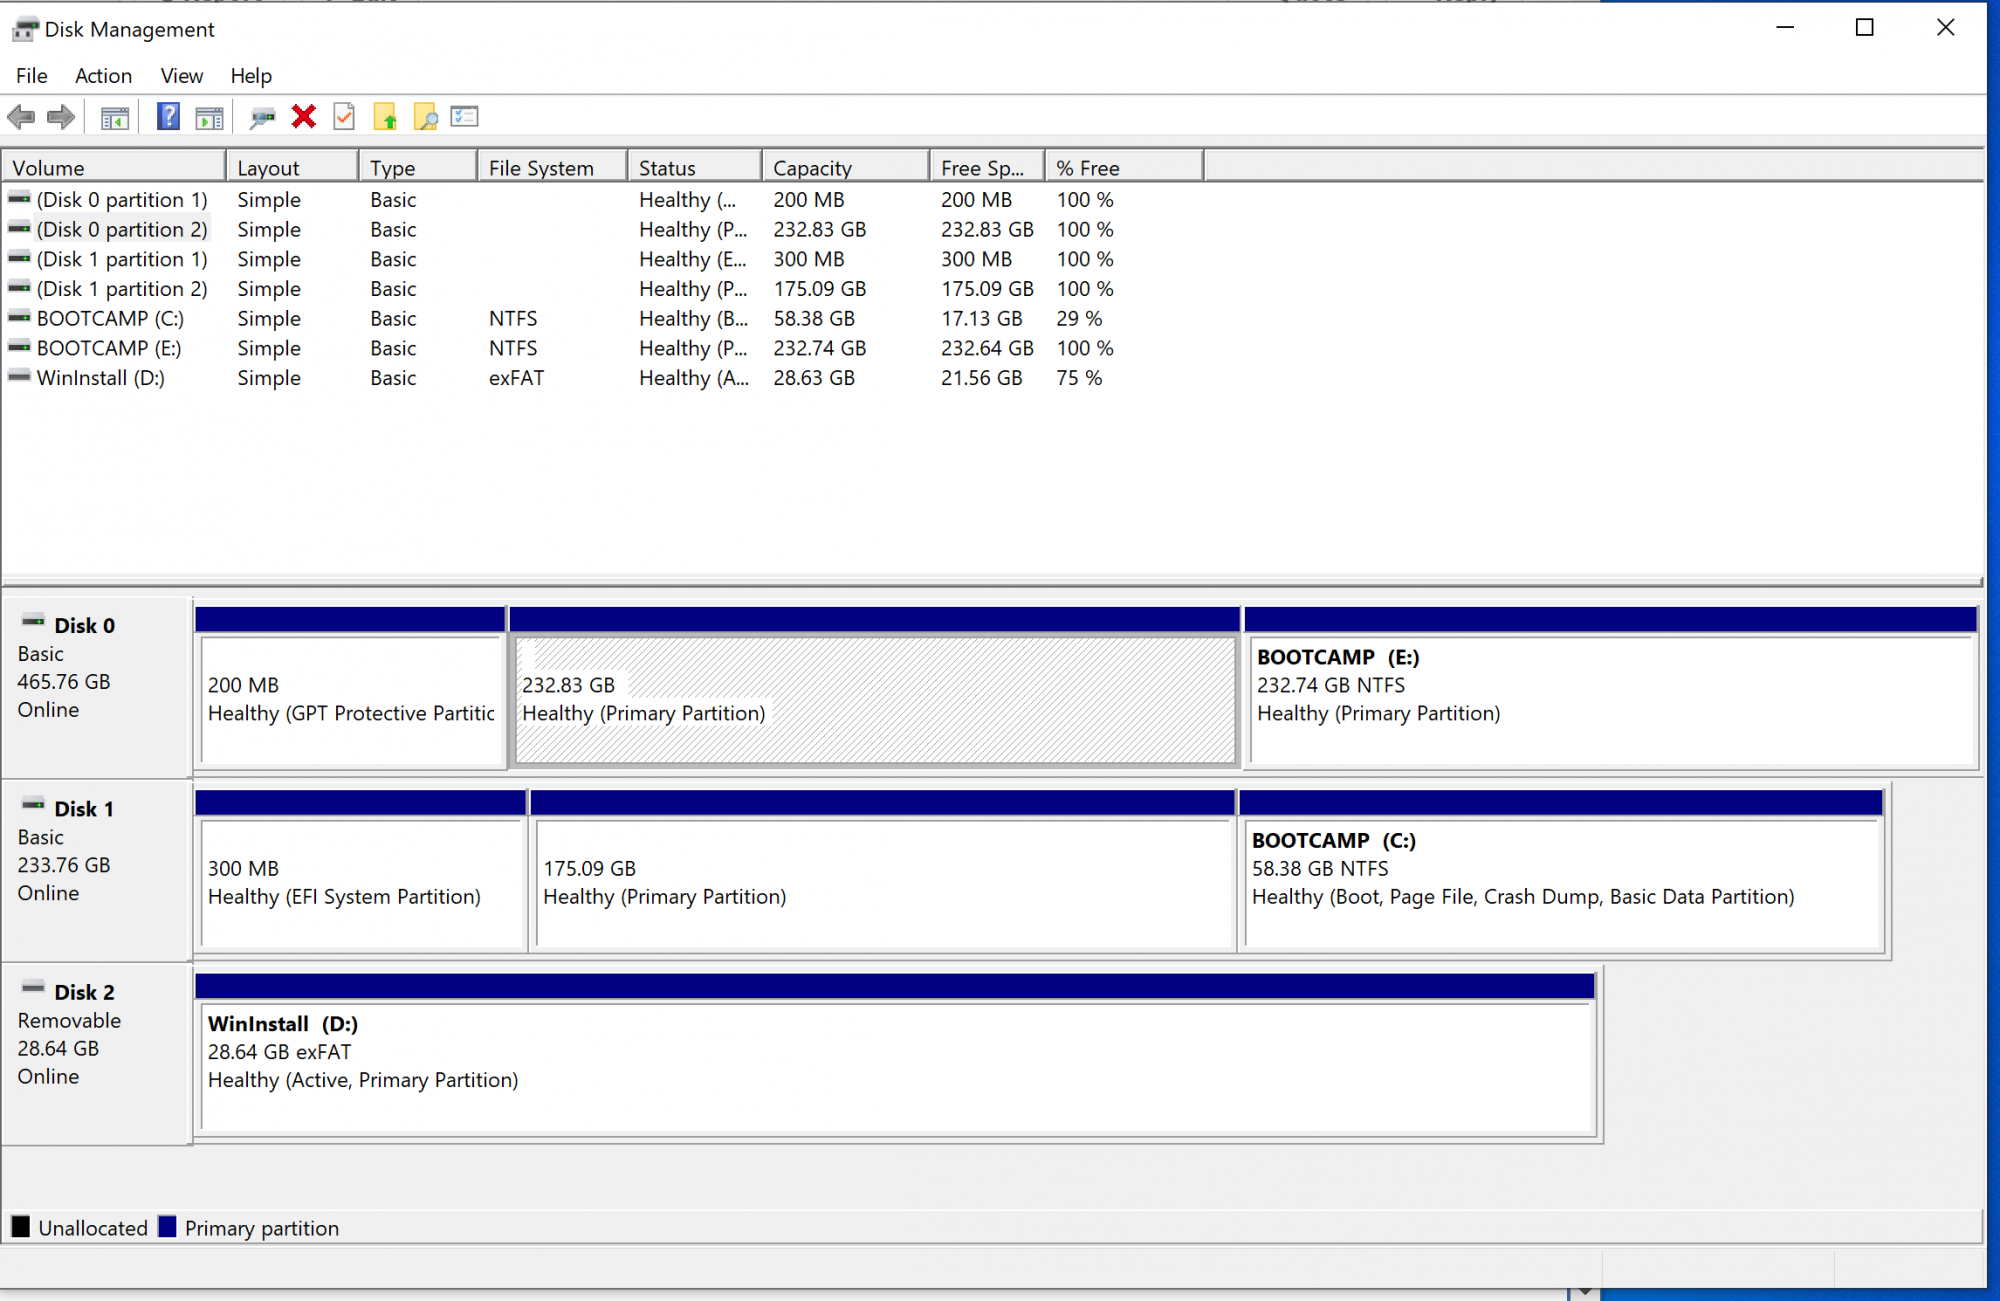Open the View menu

click(181, 76)
